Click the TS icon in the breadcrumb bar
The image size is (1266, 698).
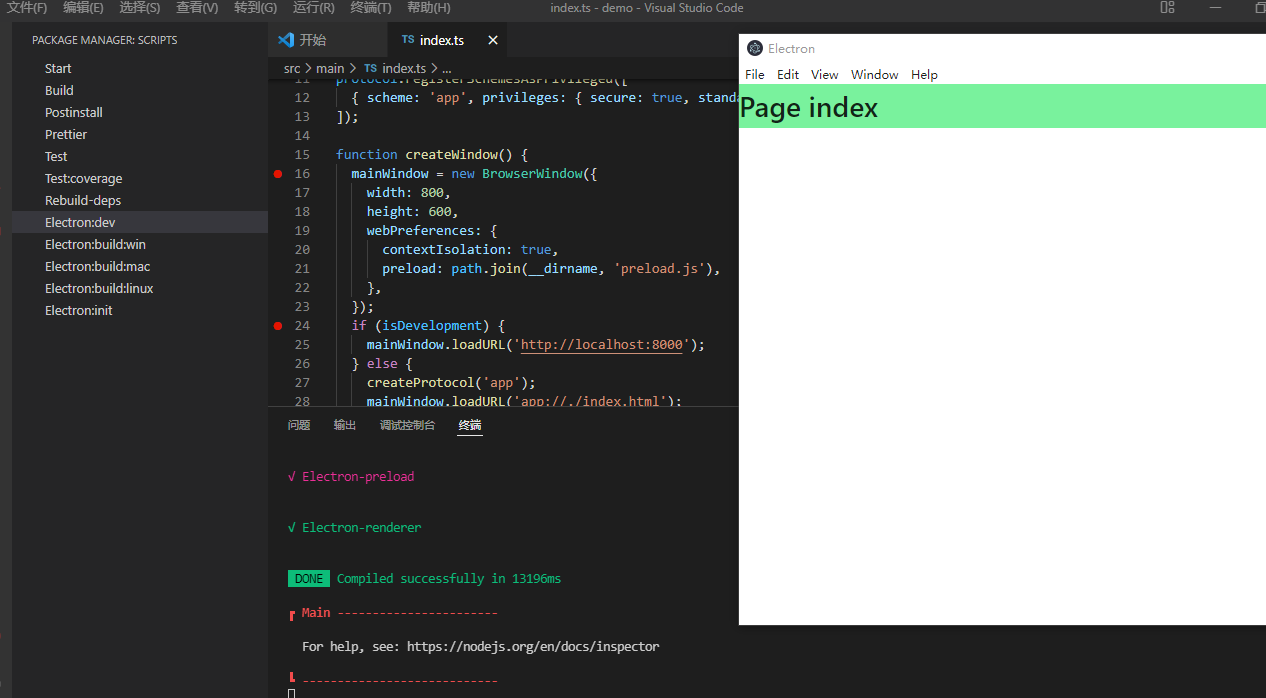(x=369, y=68)
